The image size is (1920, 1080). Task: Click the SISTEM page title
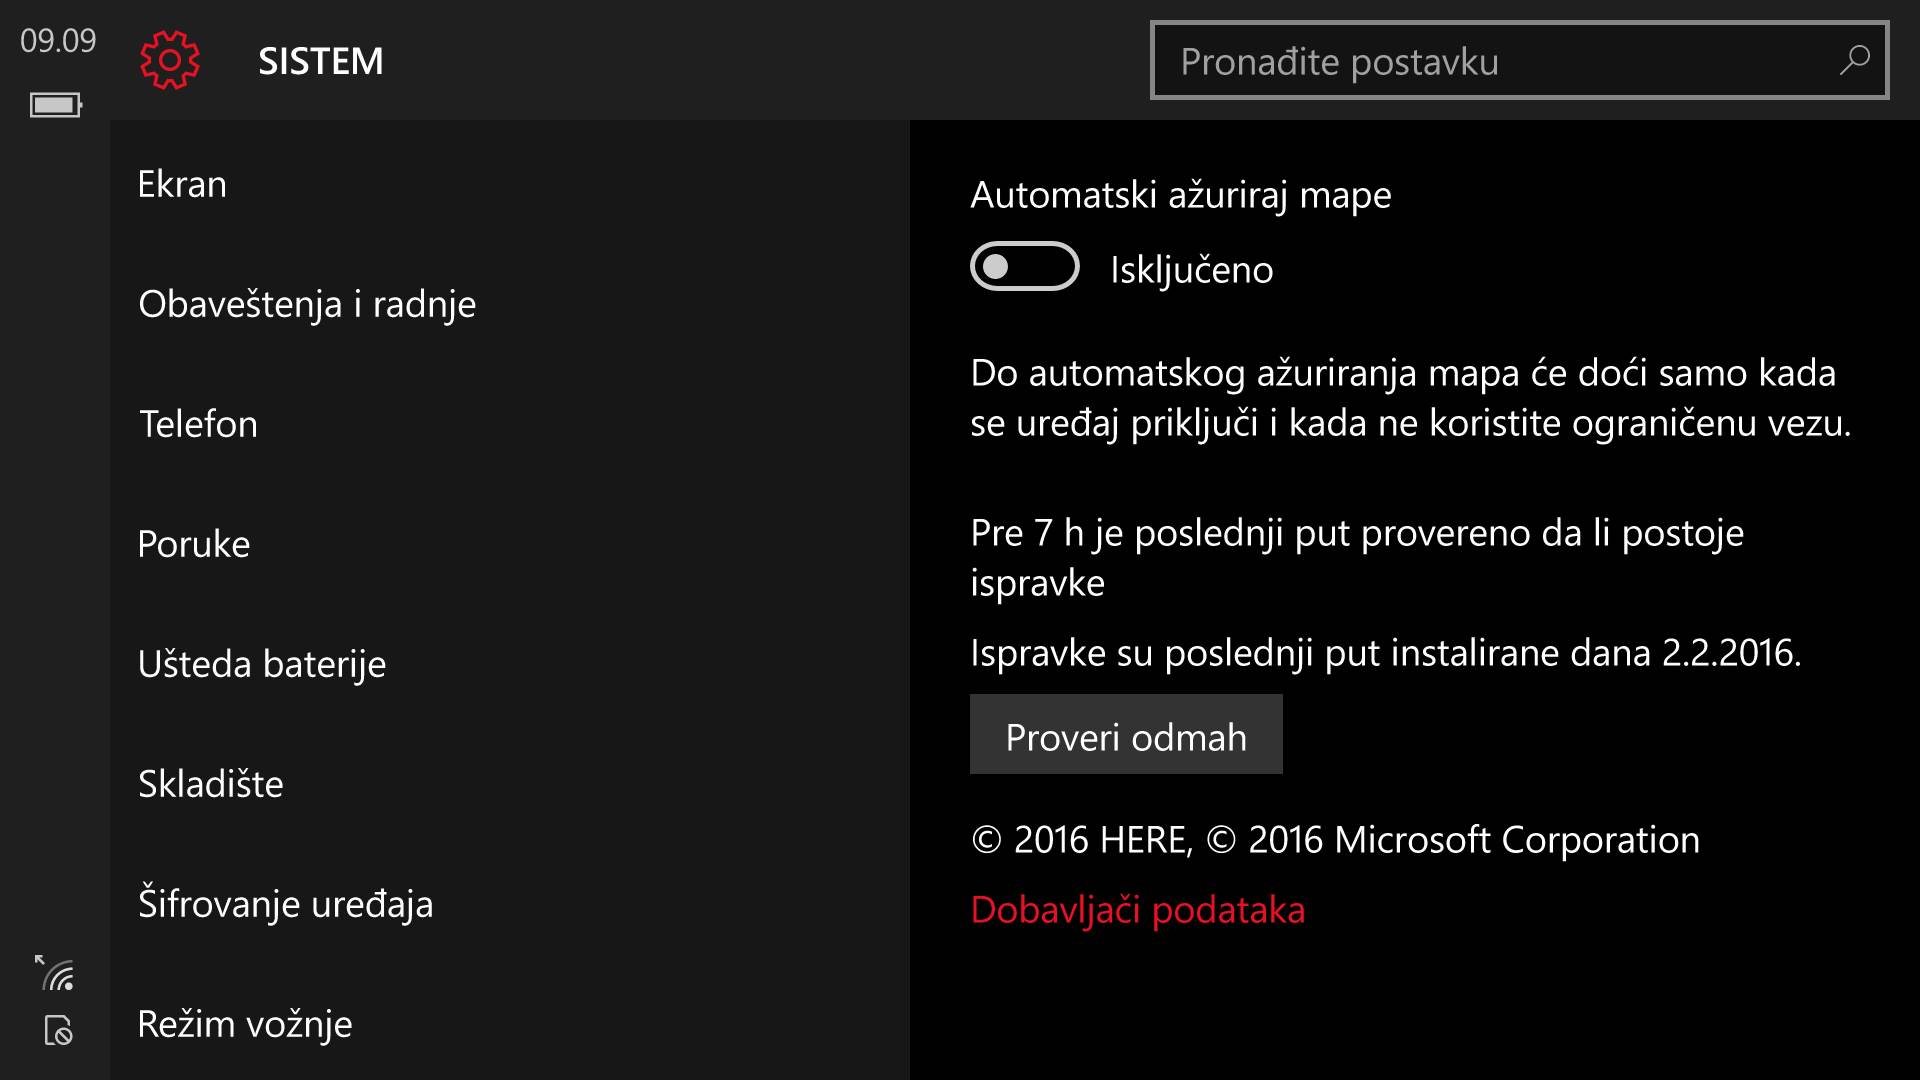coord(321,60)
